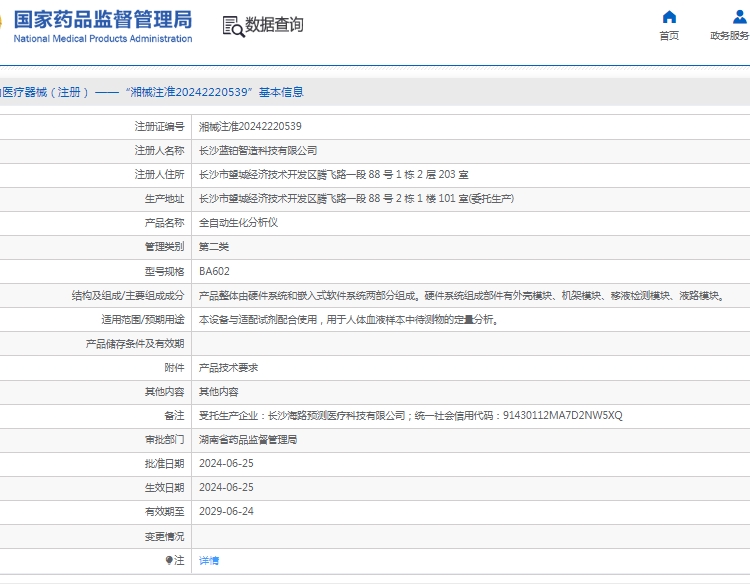Click the 附件 row label

[174, 367]
